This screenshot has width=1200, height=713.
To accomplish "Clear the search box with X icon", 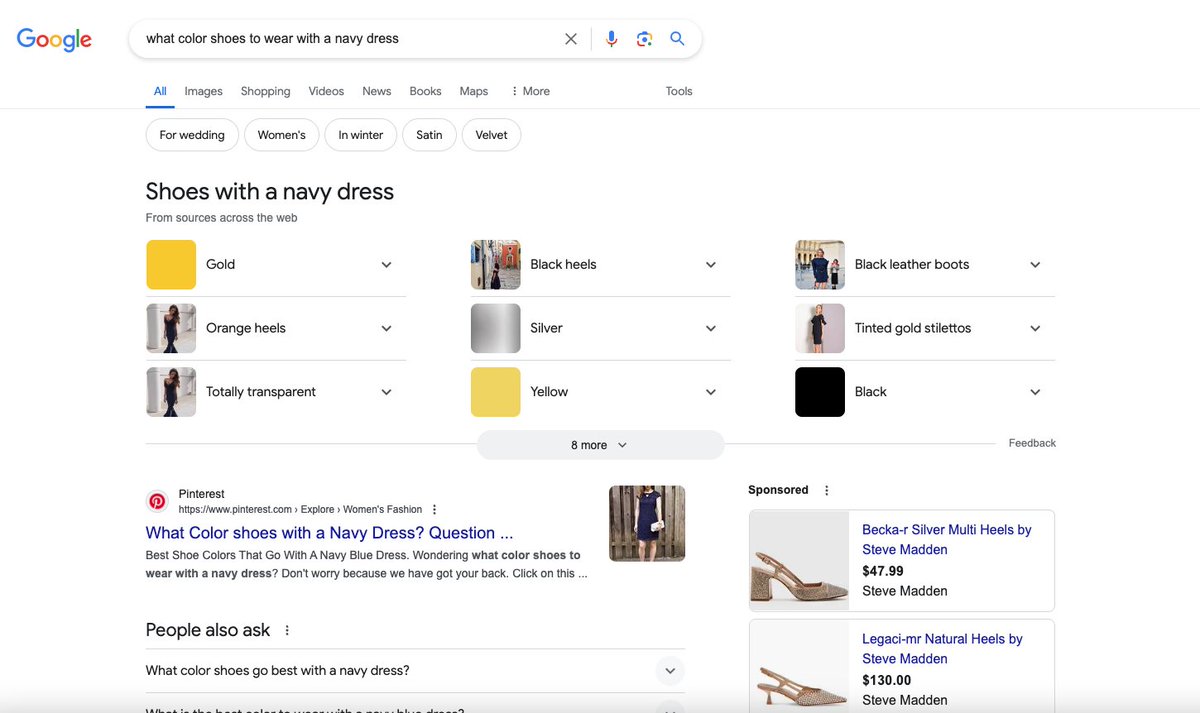I will click(x=571, y=39).
